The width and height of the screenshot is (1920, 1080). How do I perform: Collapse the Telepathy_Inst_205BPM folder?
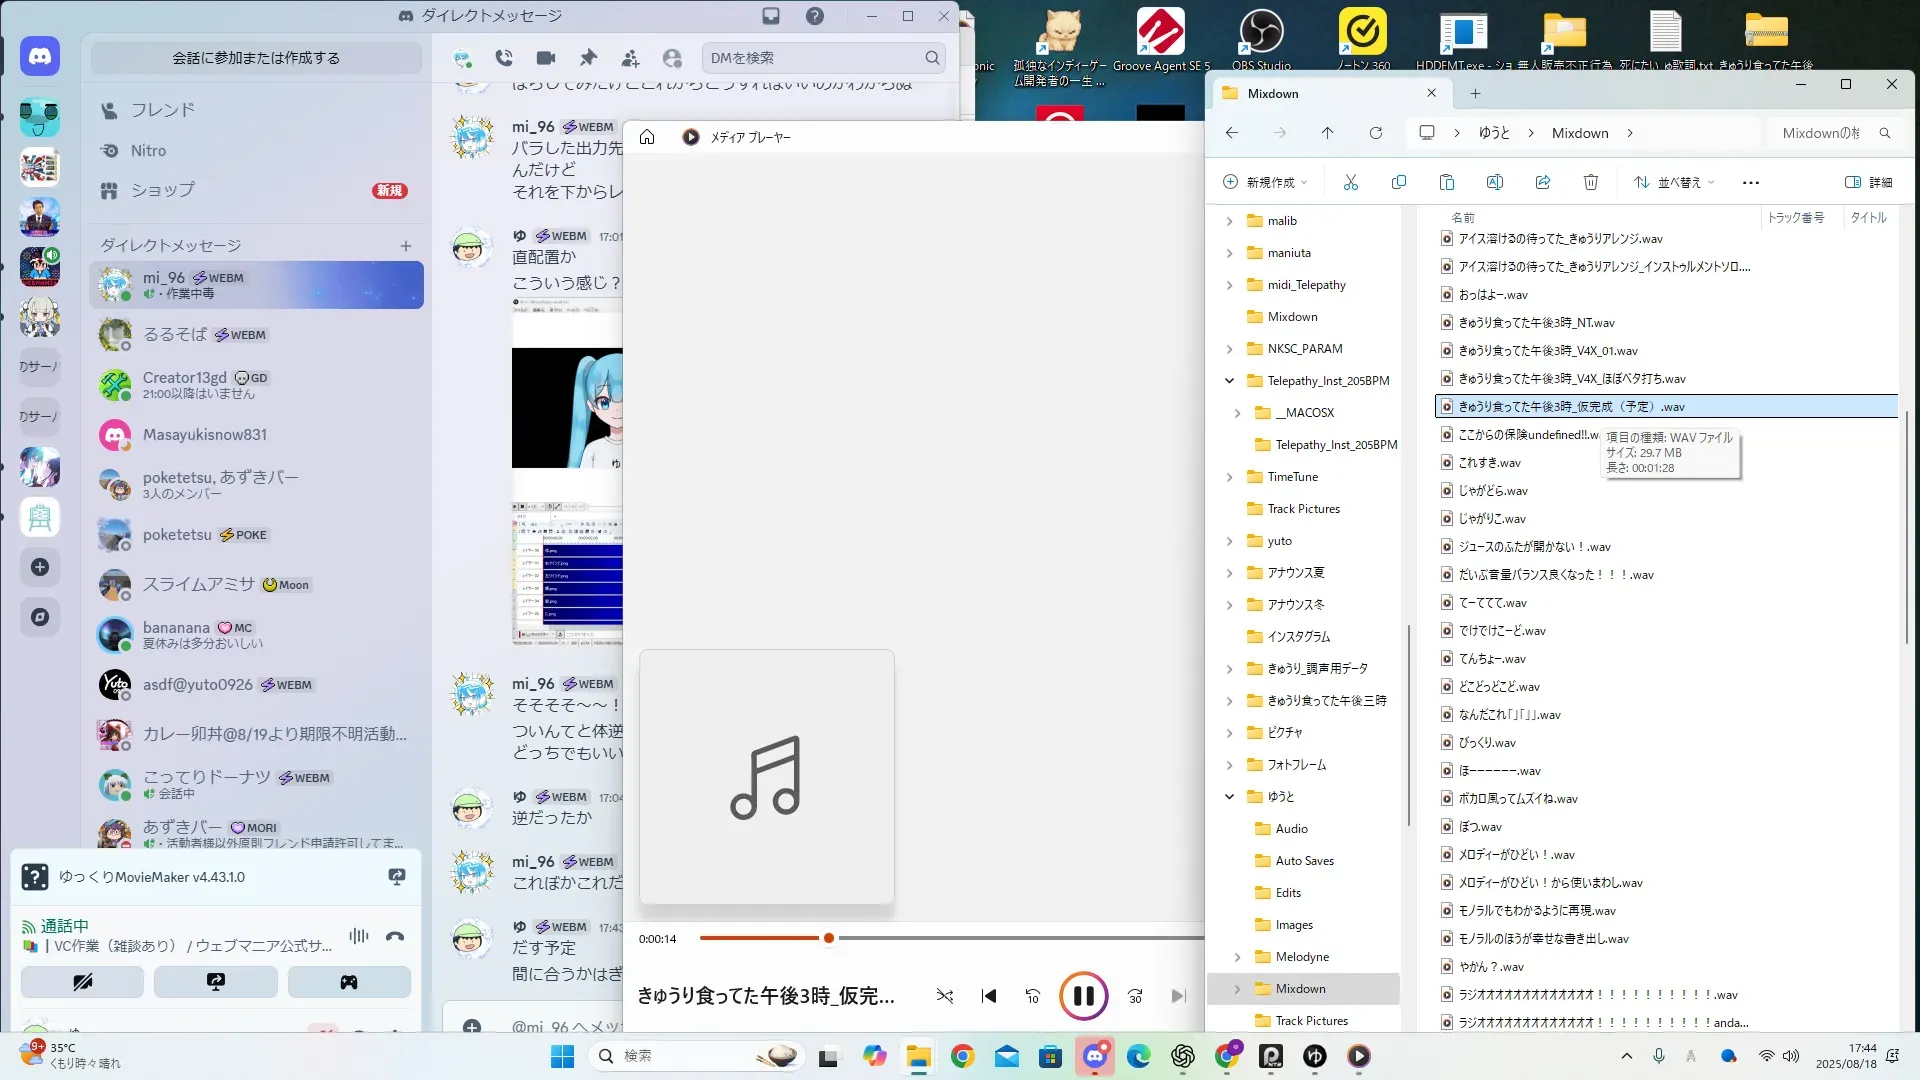1229,381
